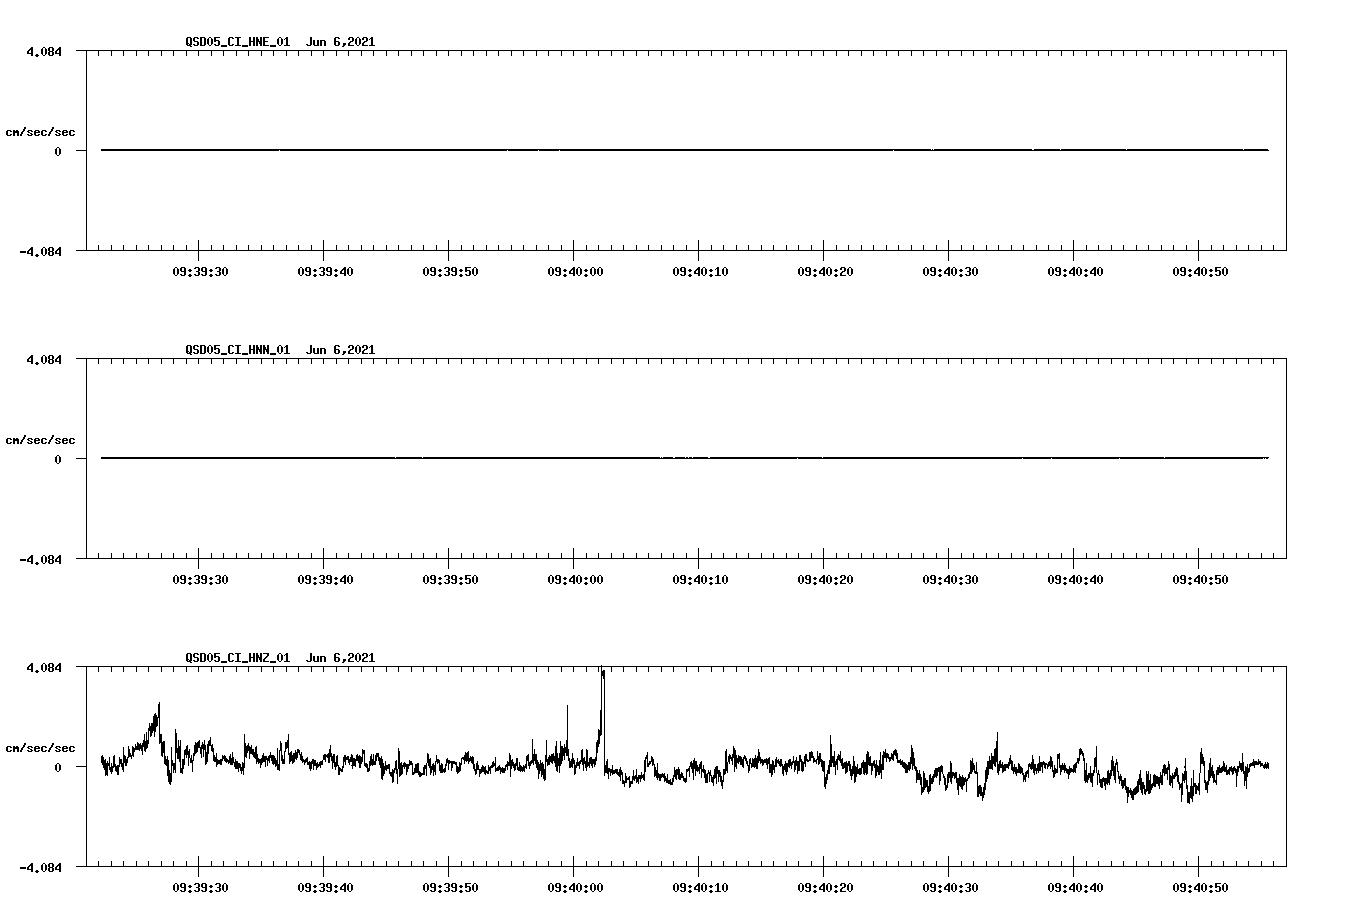Viewport: 1358px width, 924px height.
Task: Select 09:40:10 time label under HNN plot
Action: pos(700,580)
